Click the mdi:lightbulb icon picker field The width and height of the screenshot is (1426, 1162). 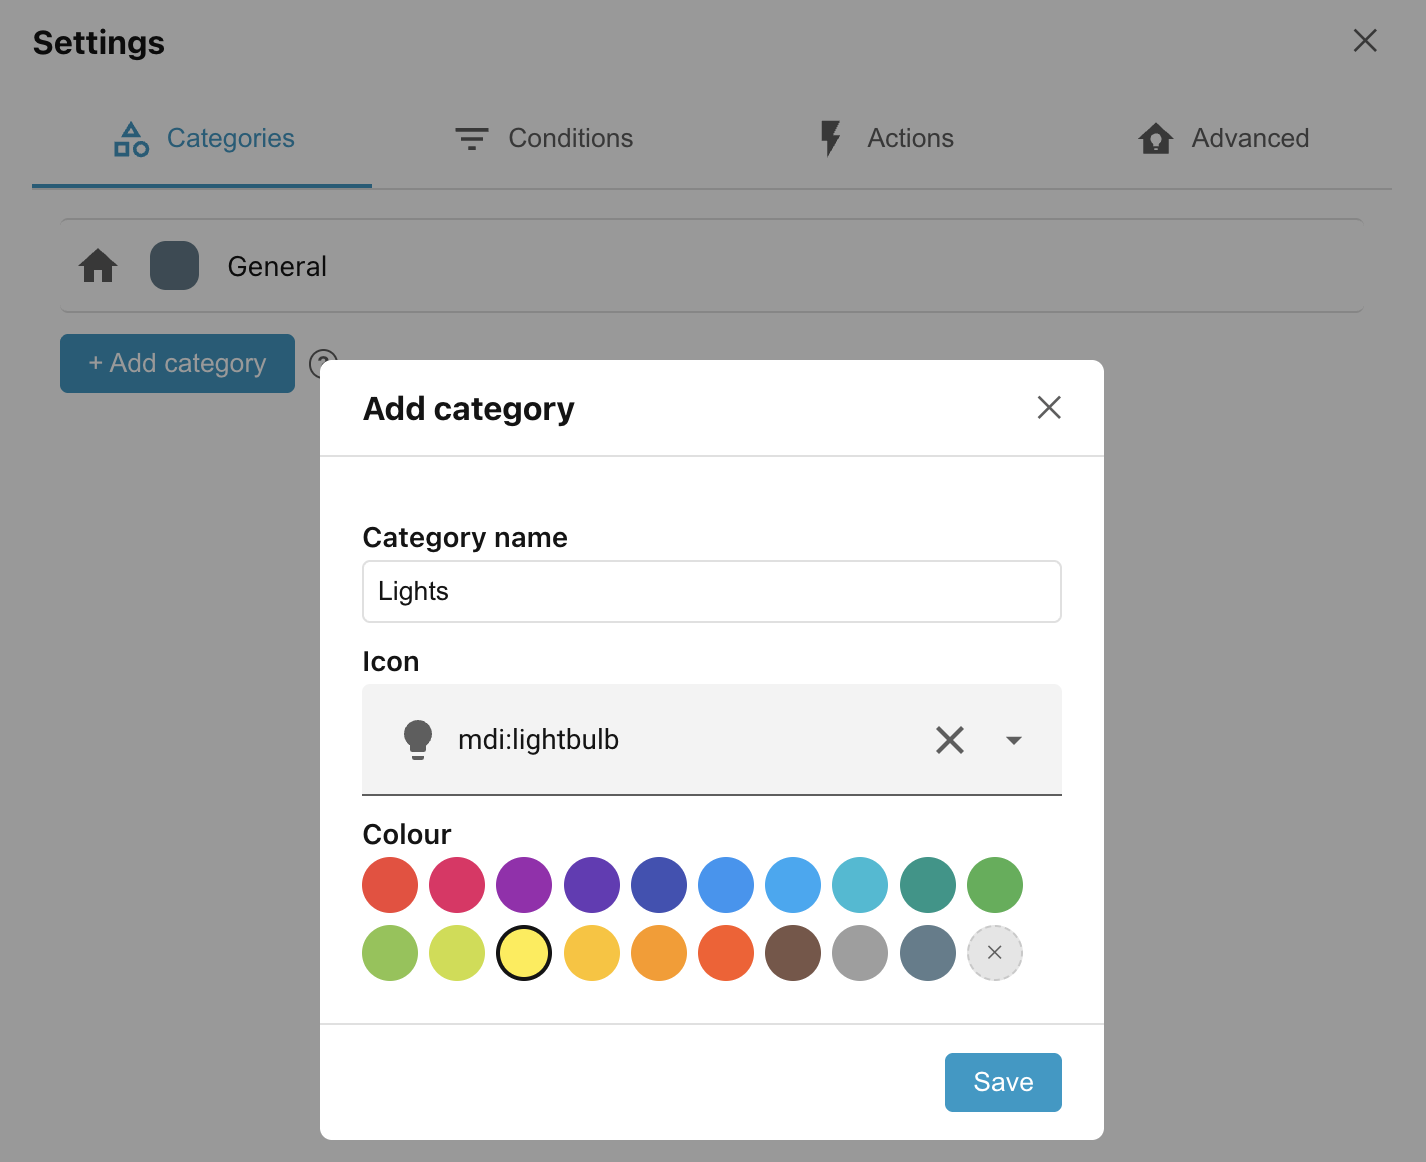coord(712,740)
